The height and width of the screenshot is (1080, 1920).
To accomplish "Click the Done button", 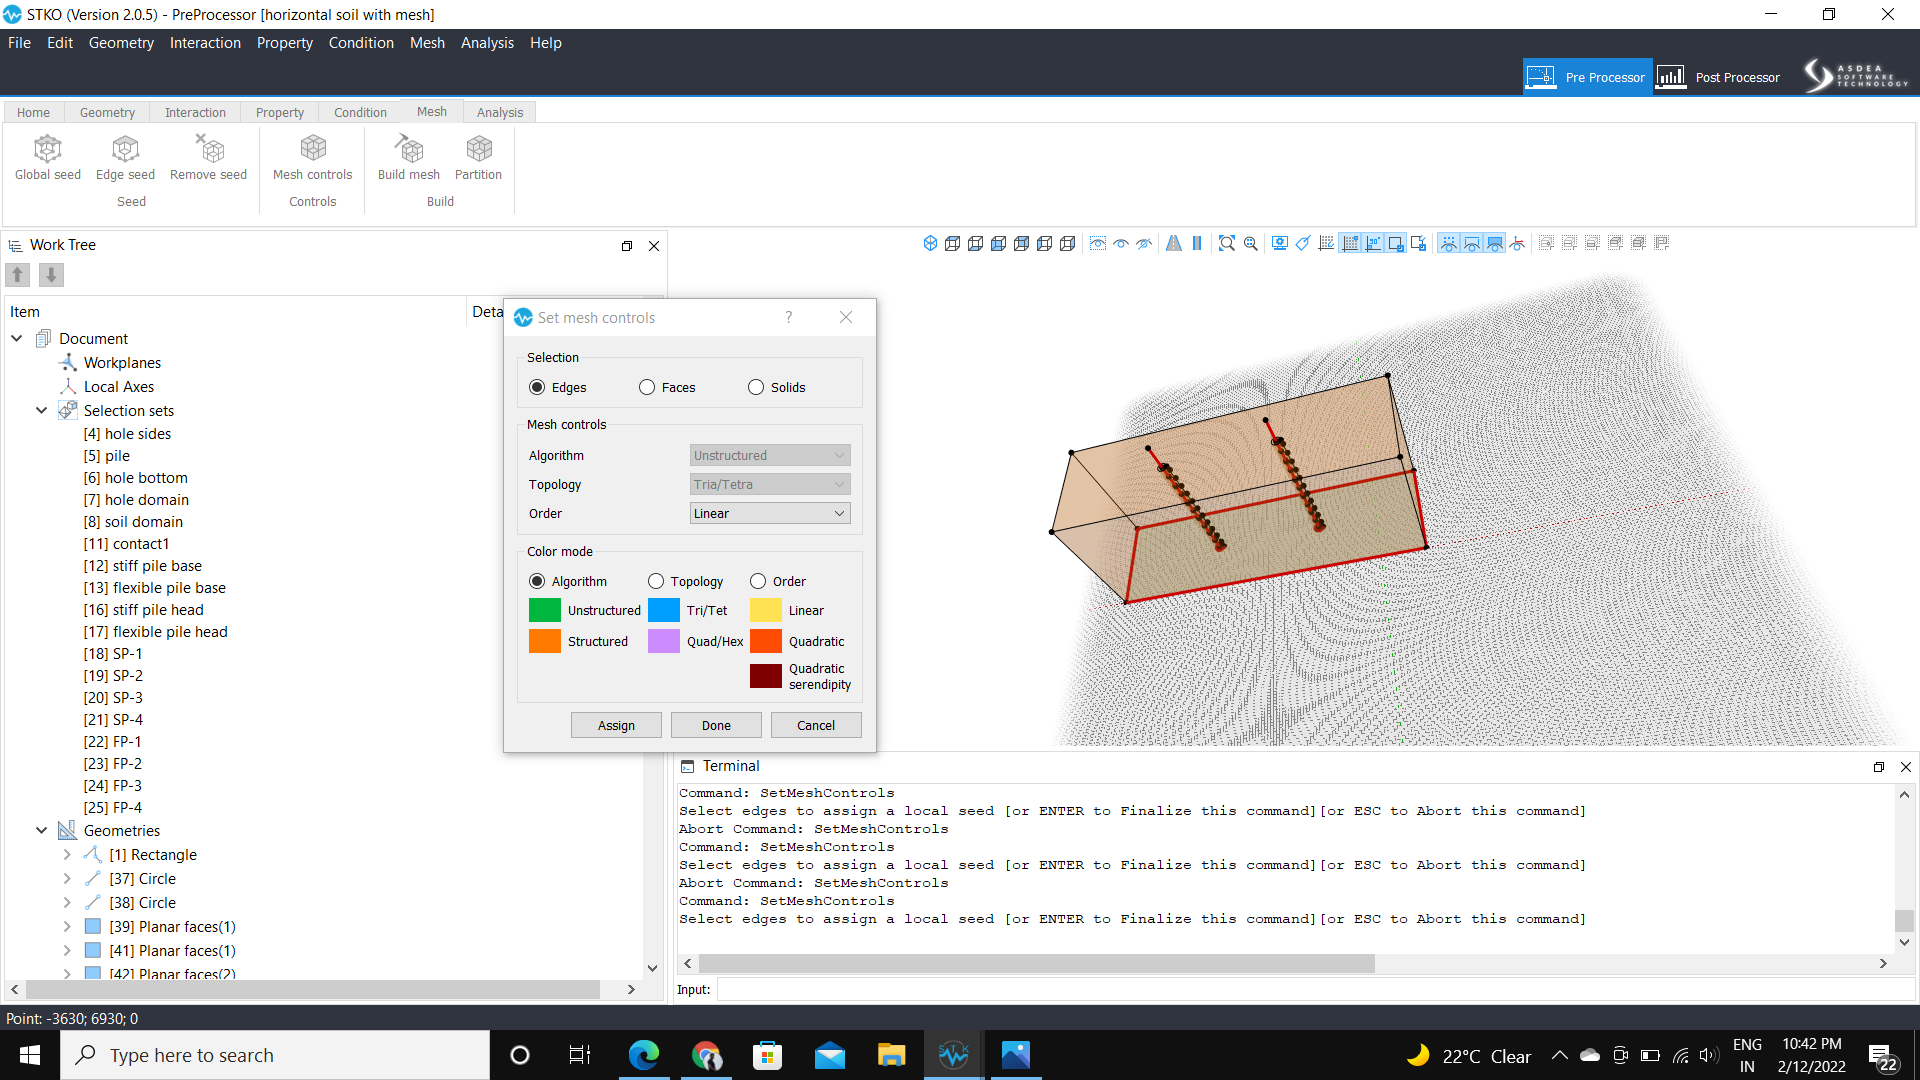I will coord(716,725).
